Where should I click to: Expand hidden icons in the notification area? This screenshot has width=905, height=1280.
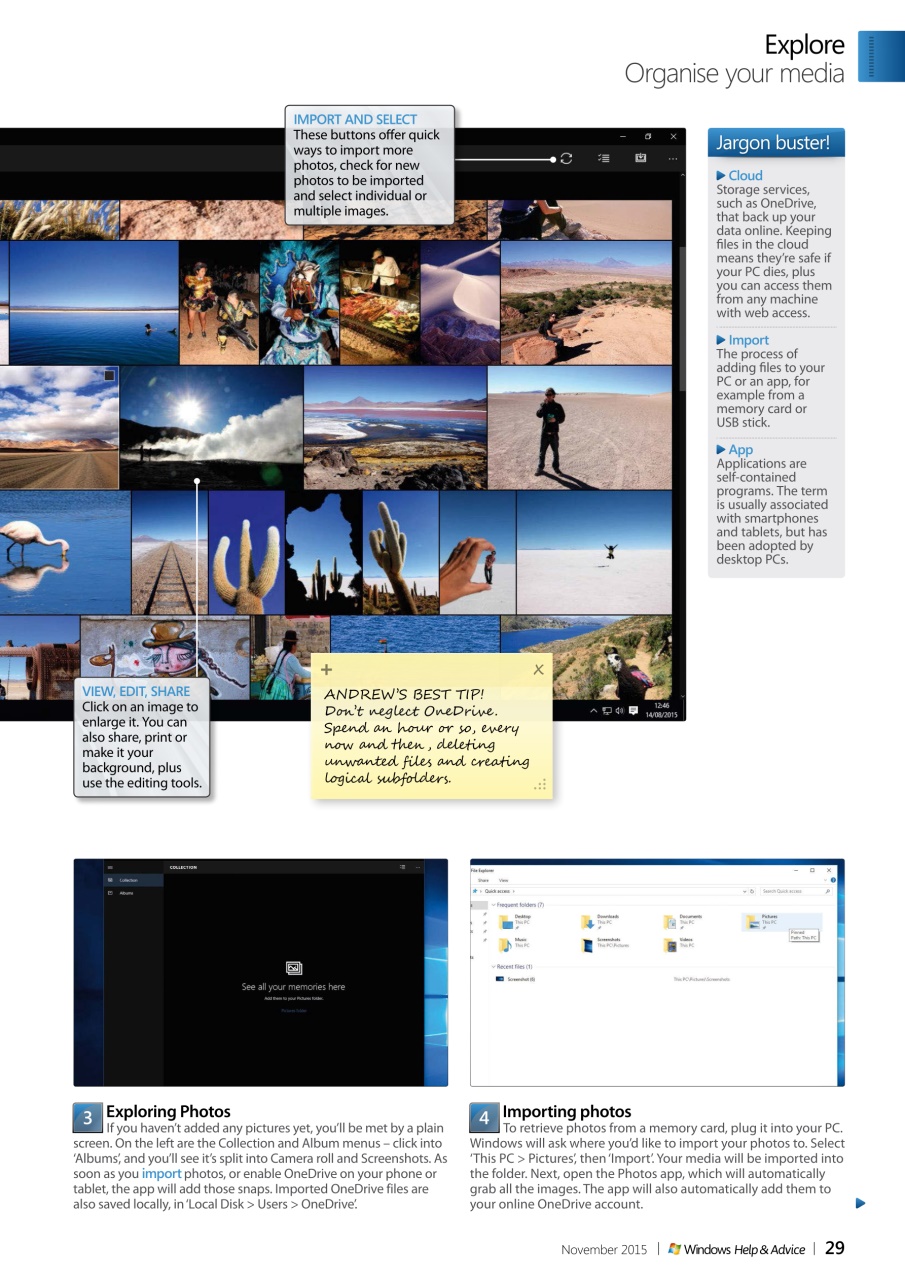tap(594, 711)
